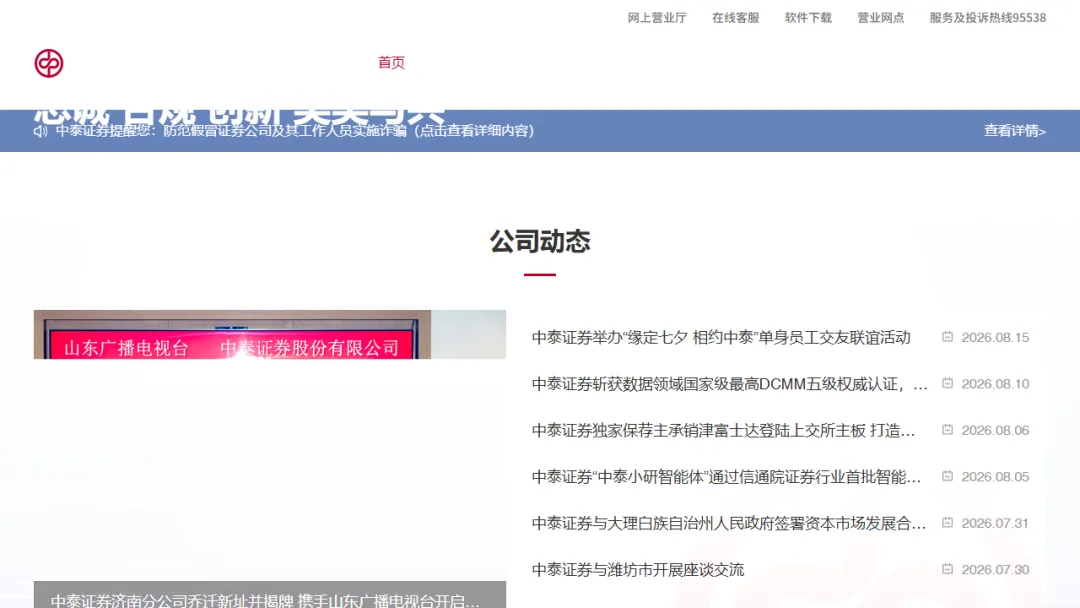Click the 公司动态 section heading

[540, 241]
